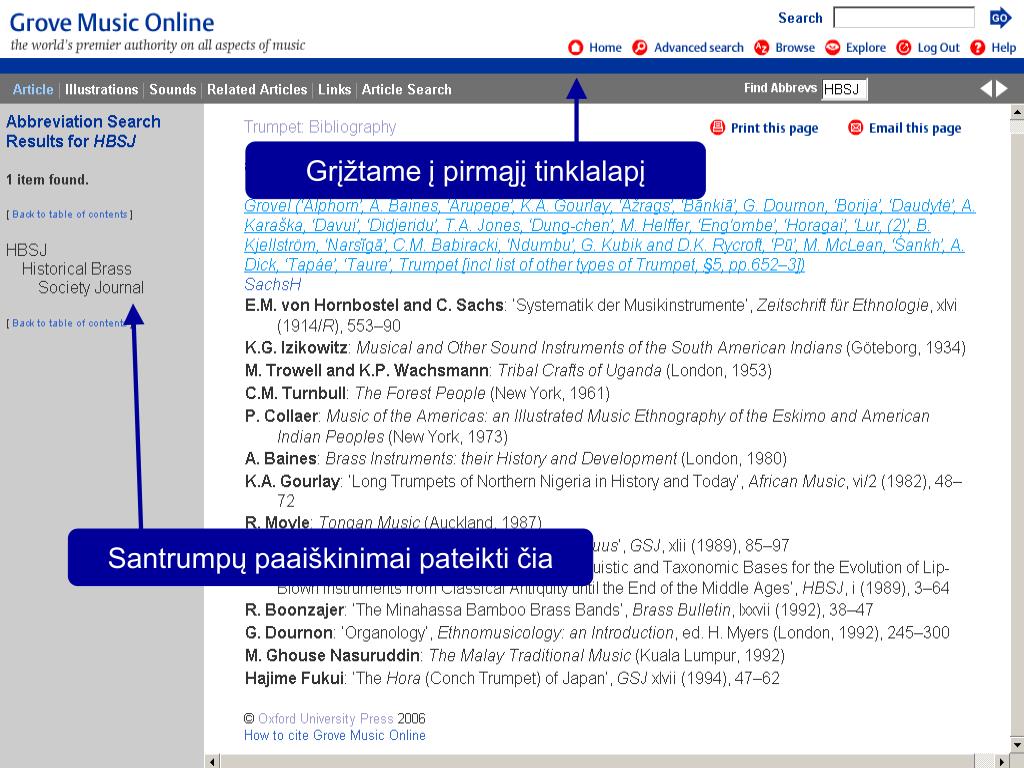
Task: Click the '1 item found.' text
Action: (x=47, y=180)
